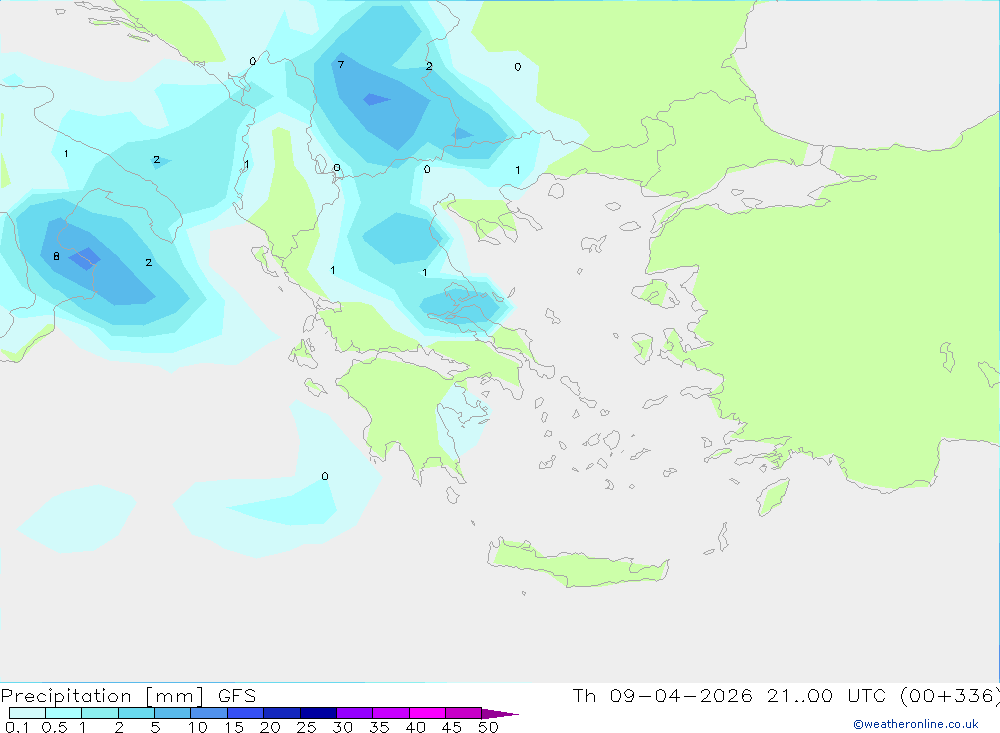Click legend scale label '20'

(x=270, y=727)
